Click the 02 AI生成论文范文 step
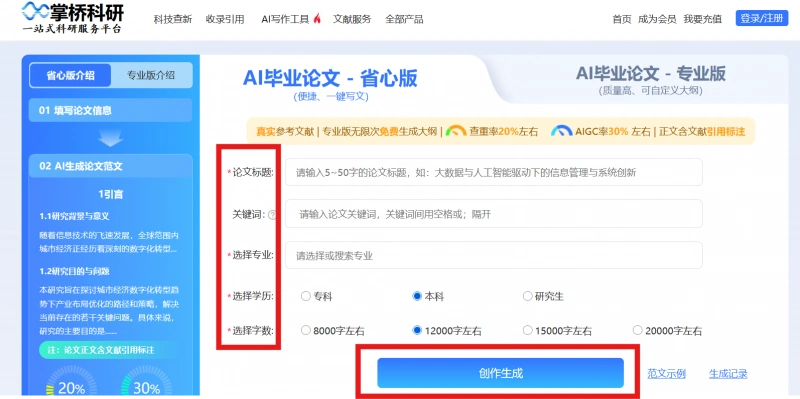This screenshot has height=399, width=800. [x=111, y=166]
